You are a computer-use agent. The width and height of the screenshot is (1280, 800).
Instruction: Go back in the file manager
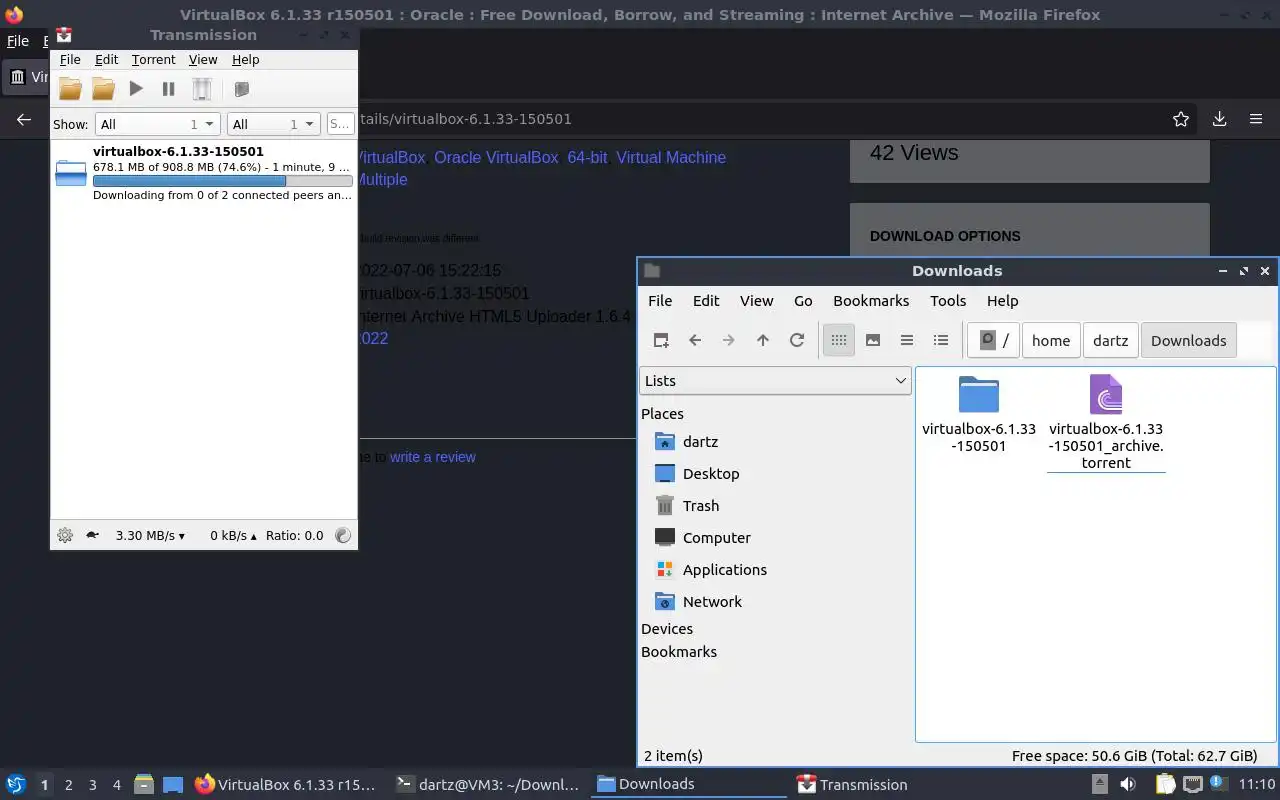click(x=695, y=340)
